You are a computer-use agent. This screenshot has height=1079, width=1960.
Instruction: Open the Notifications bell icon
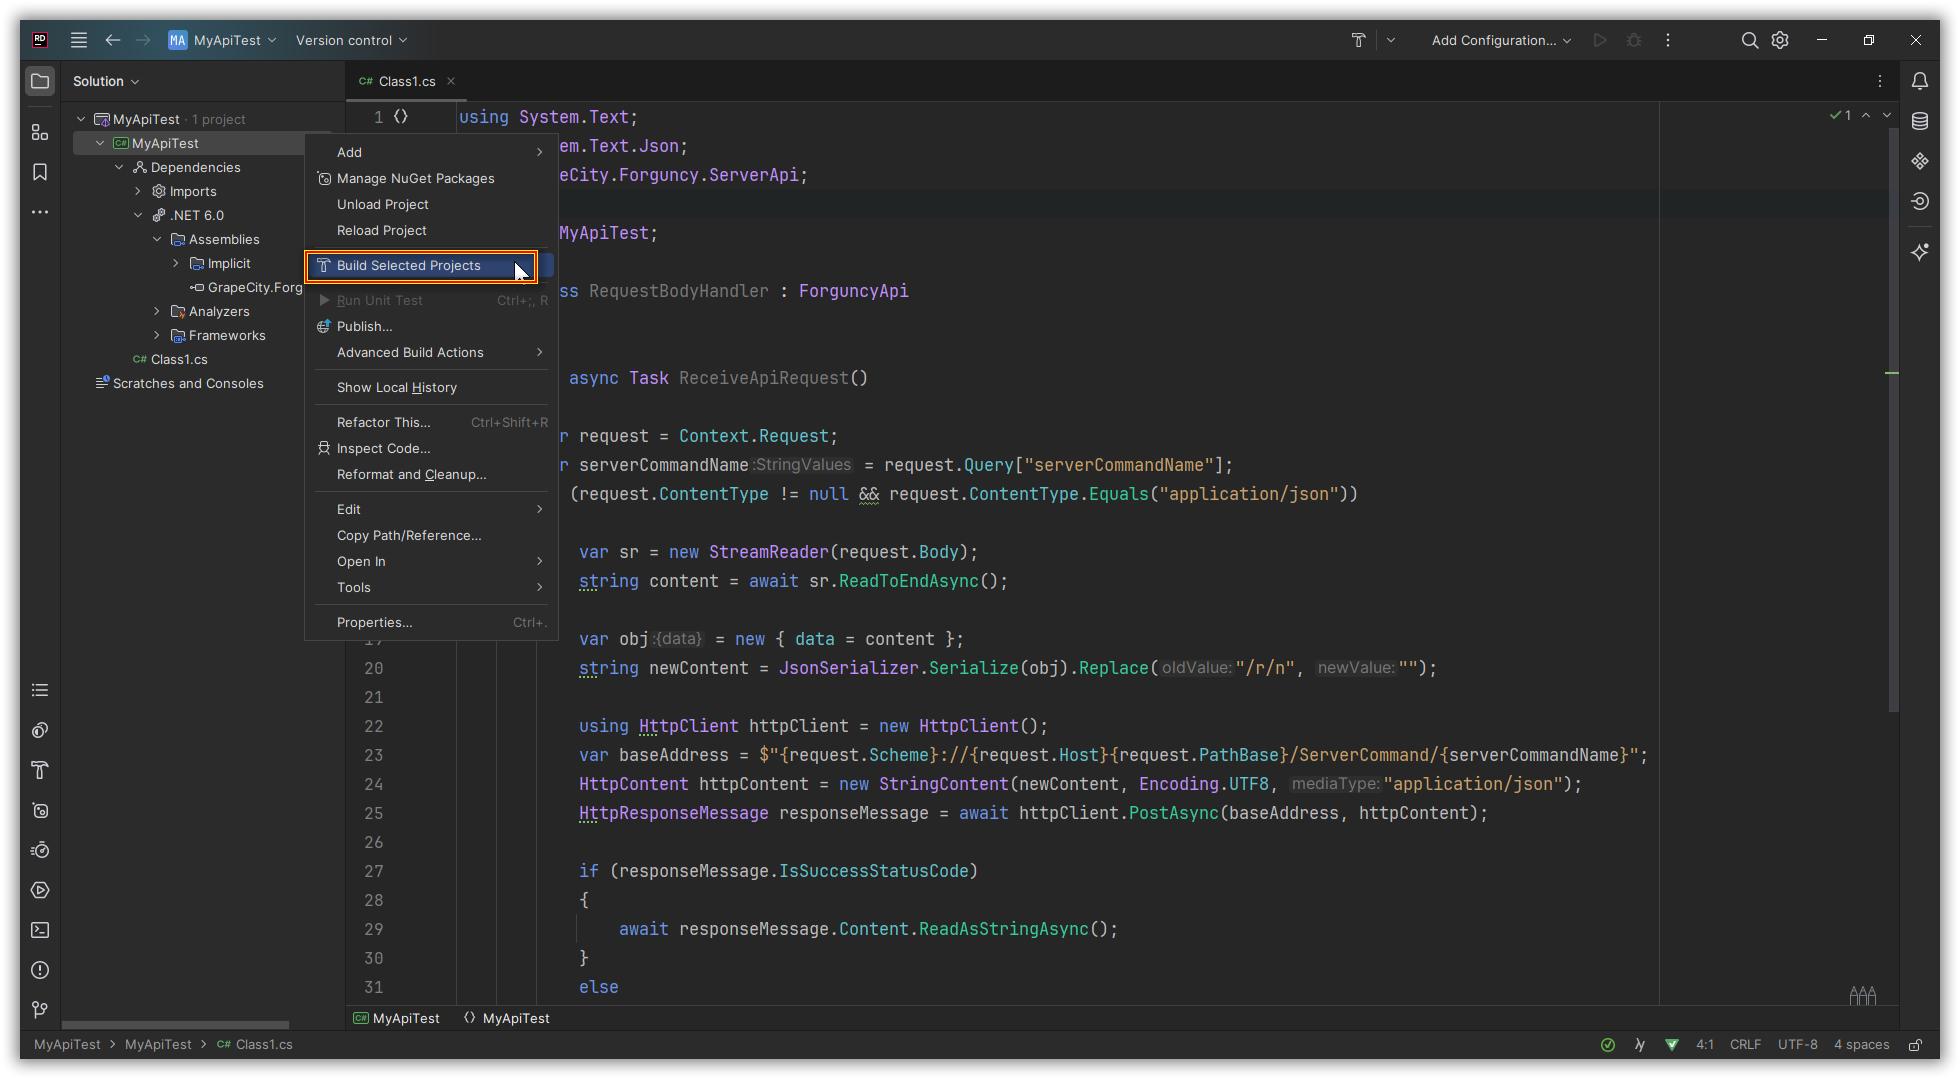(x=1919, y=81)
